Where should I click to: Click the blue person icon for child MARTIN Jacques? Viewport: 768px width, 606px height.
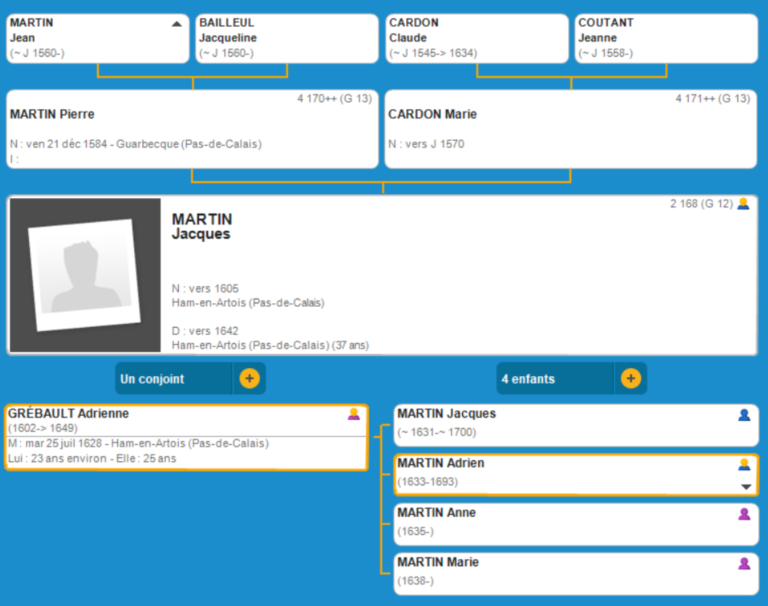tap(744, 414)
